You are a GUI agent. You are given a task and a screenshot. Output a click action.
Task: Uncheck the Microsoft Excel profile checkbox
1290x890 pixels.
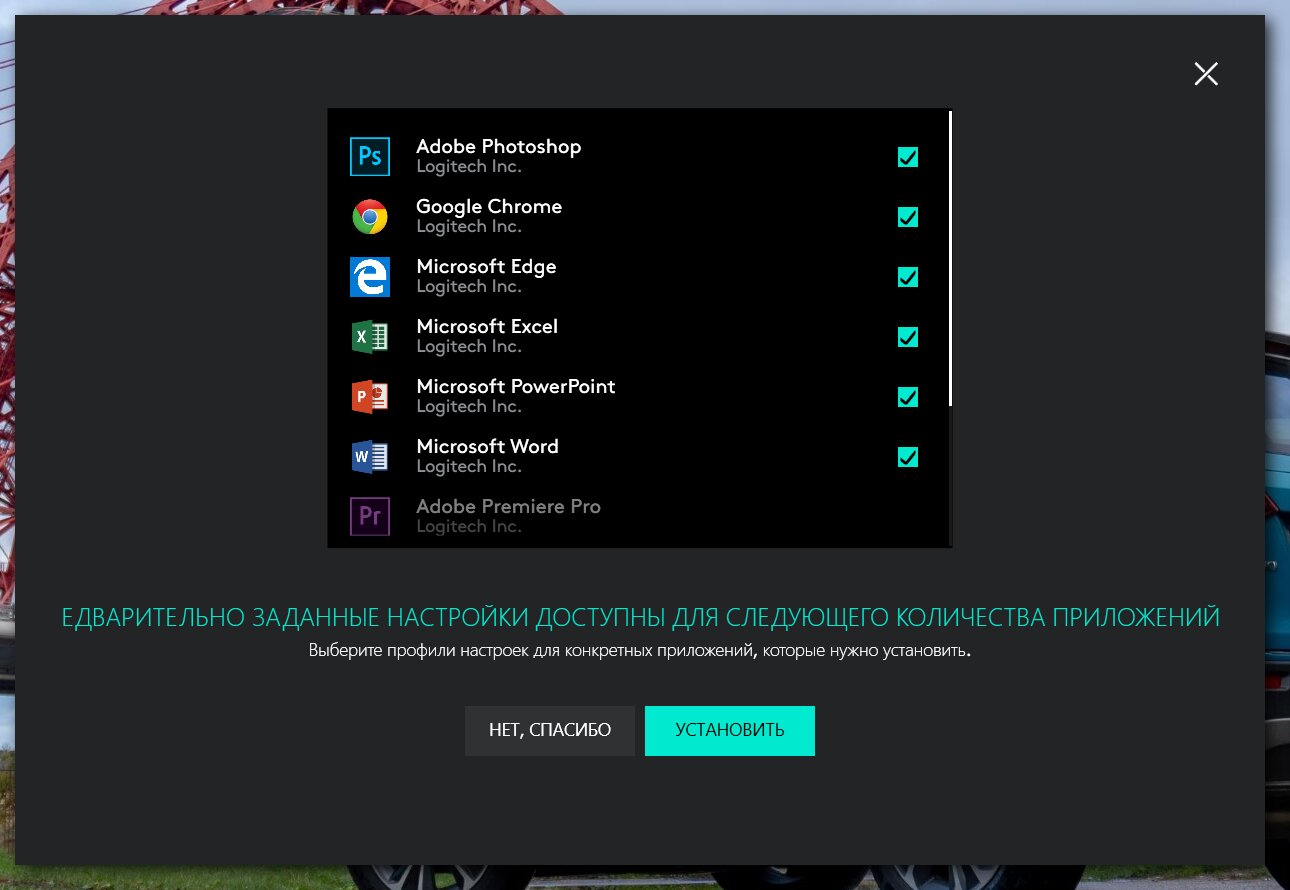908,337
